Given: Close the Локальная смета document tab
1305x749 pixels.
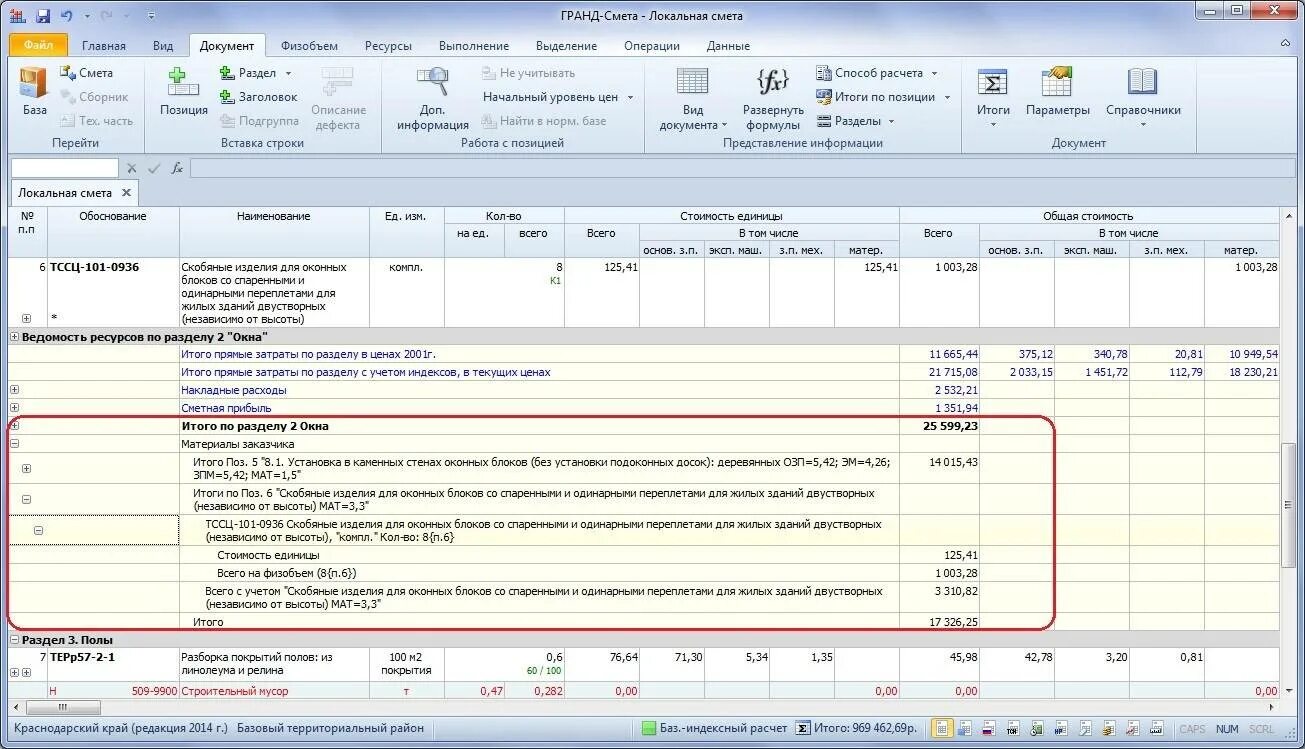Looking at the screenshot, I should click(x=126, y=193).
